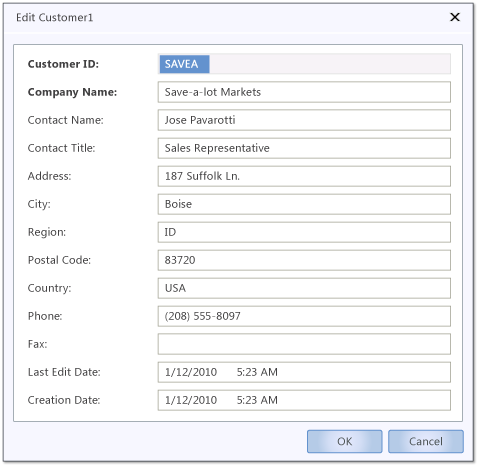
Task: Click the Contact Title label
Action: [61, 148]
